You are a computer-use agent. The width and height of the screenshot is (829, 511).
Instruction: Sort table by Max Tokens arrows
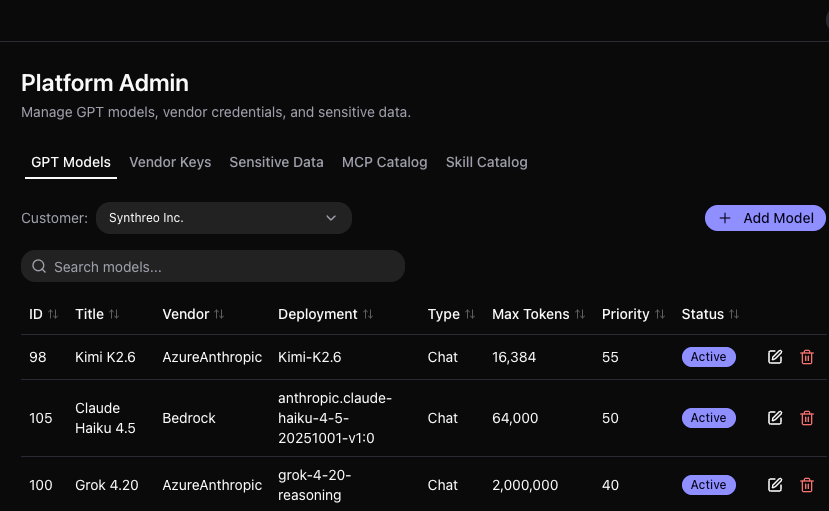pos(580,314)
